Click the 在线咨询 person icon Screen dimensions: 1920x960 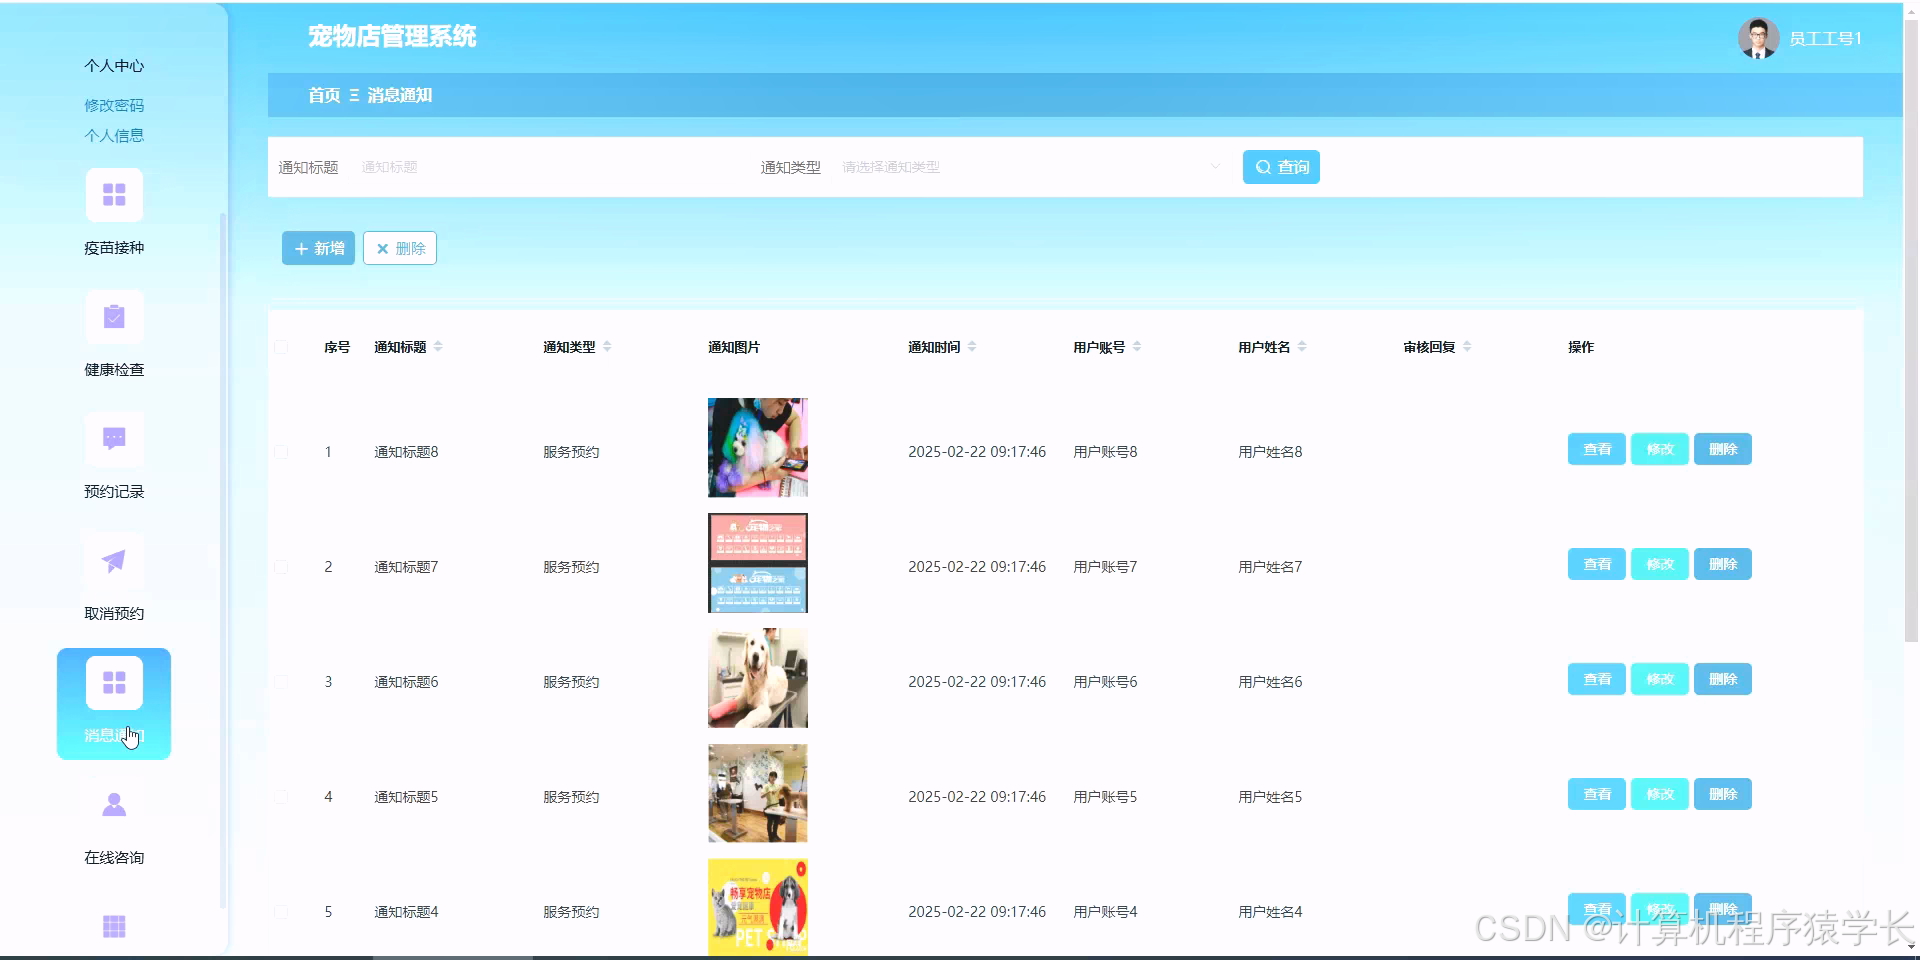coord(114,803)
